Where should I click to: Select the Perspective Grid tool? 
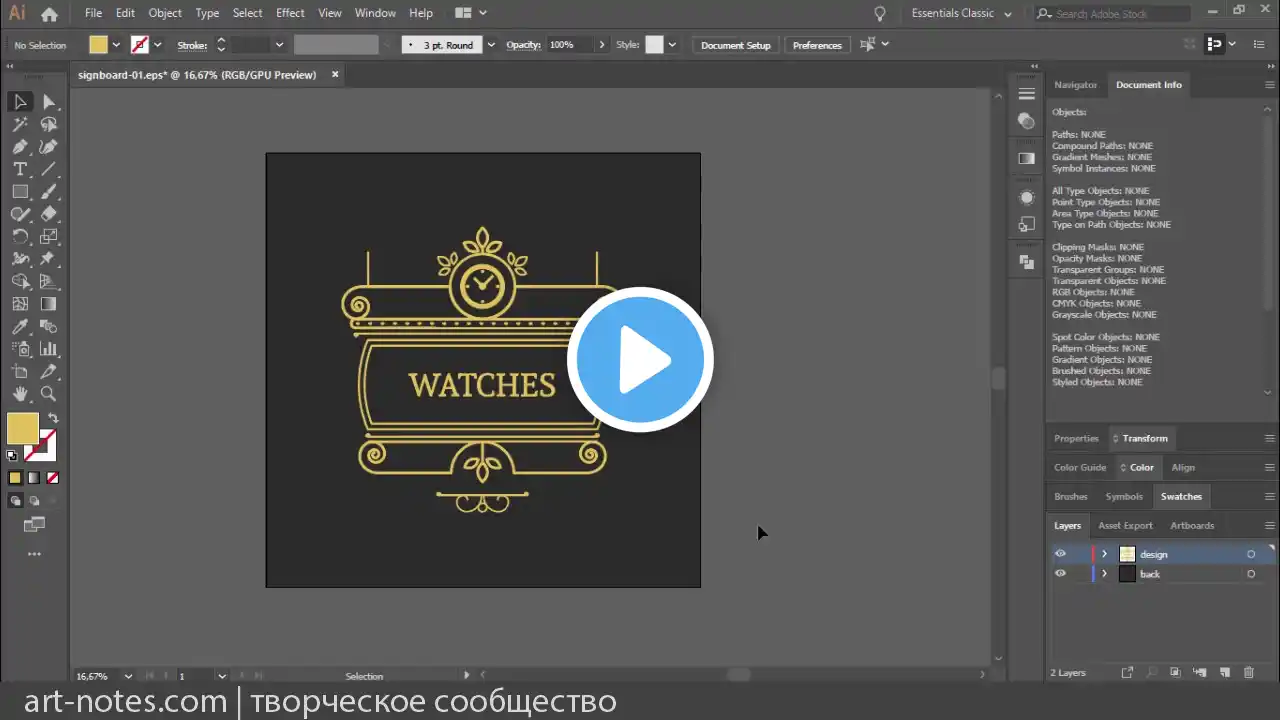click(x=48, y=282)
